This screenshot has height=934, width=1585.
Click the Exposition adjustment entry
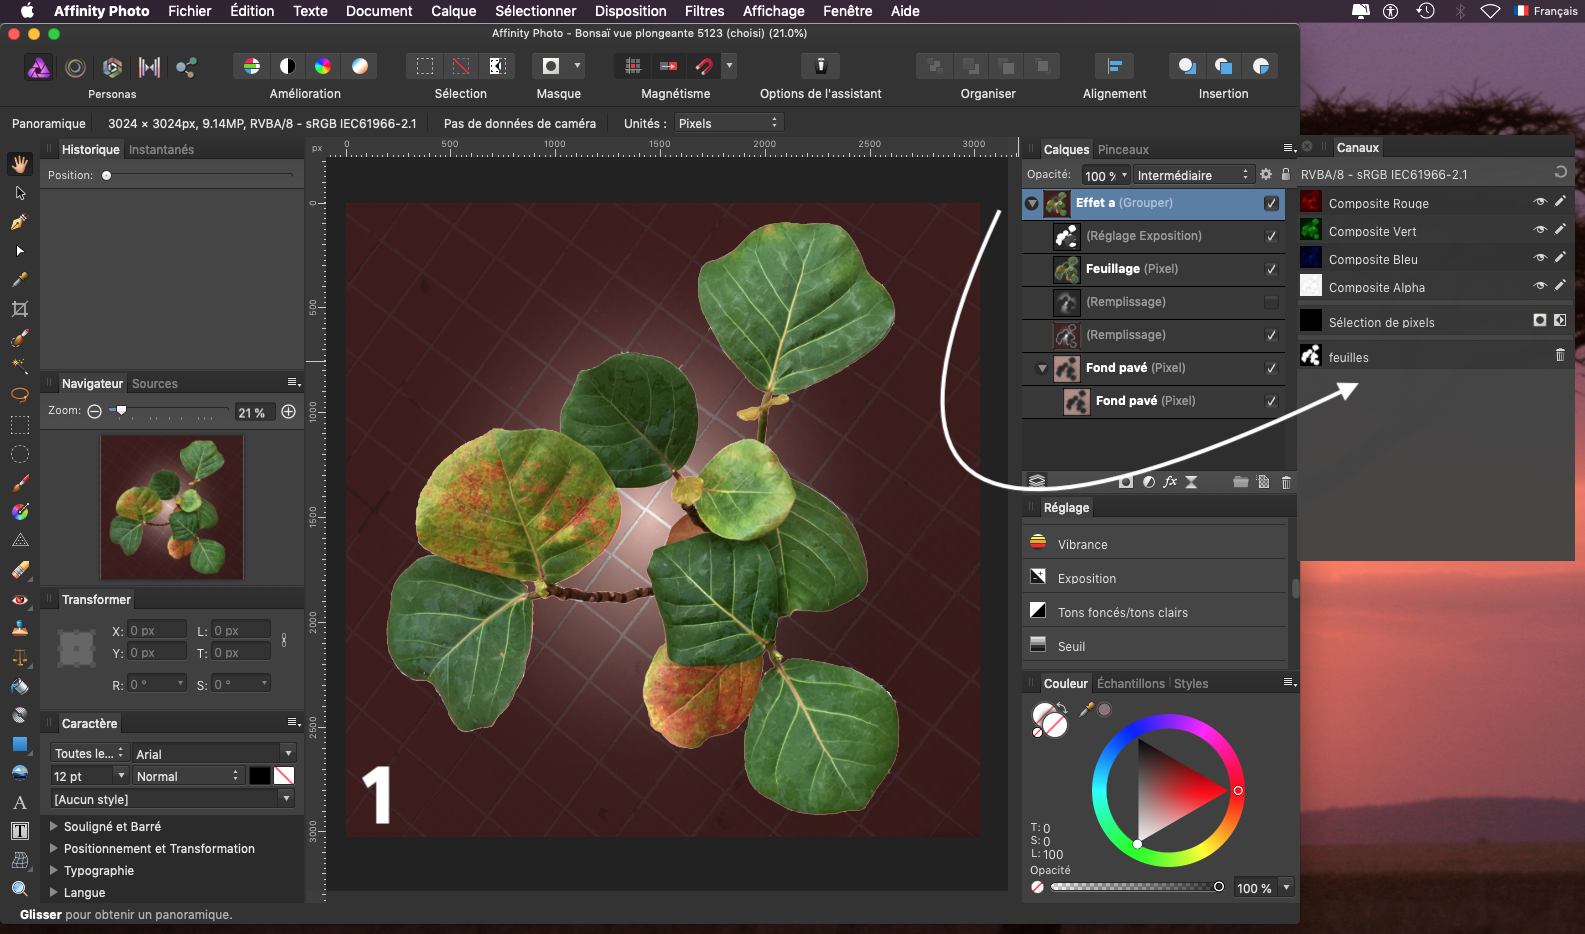tap(1086, 579)
